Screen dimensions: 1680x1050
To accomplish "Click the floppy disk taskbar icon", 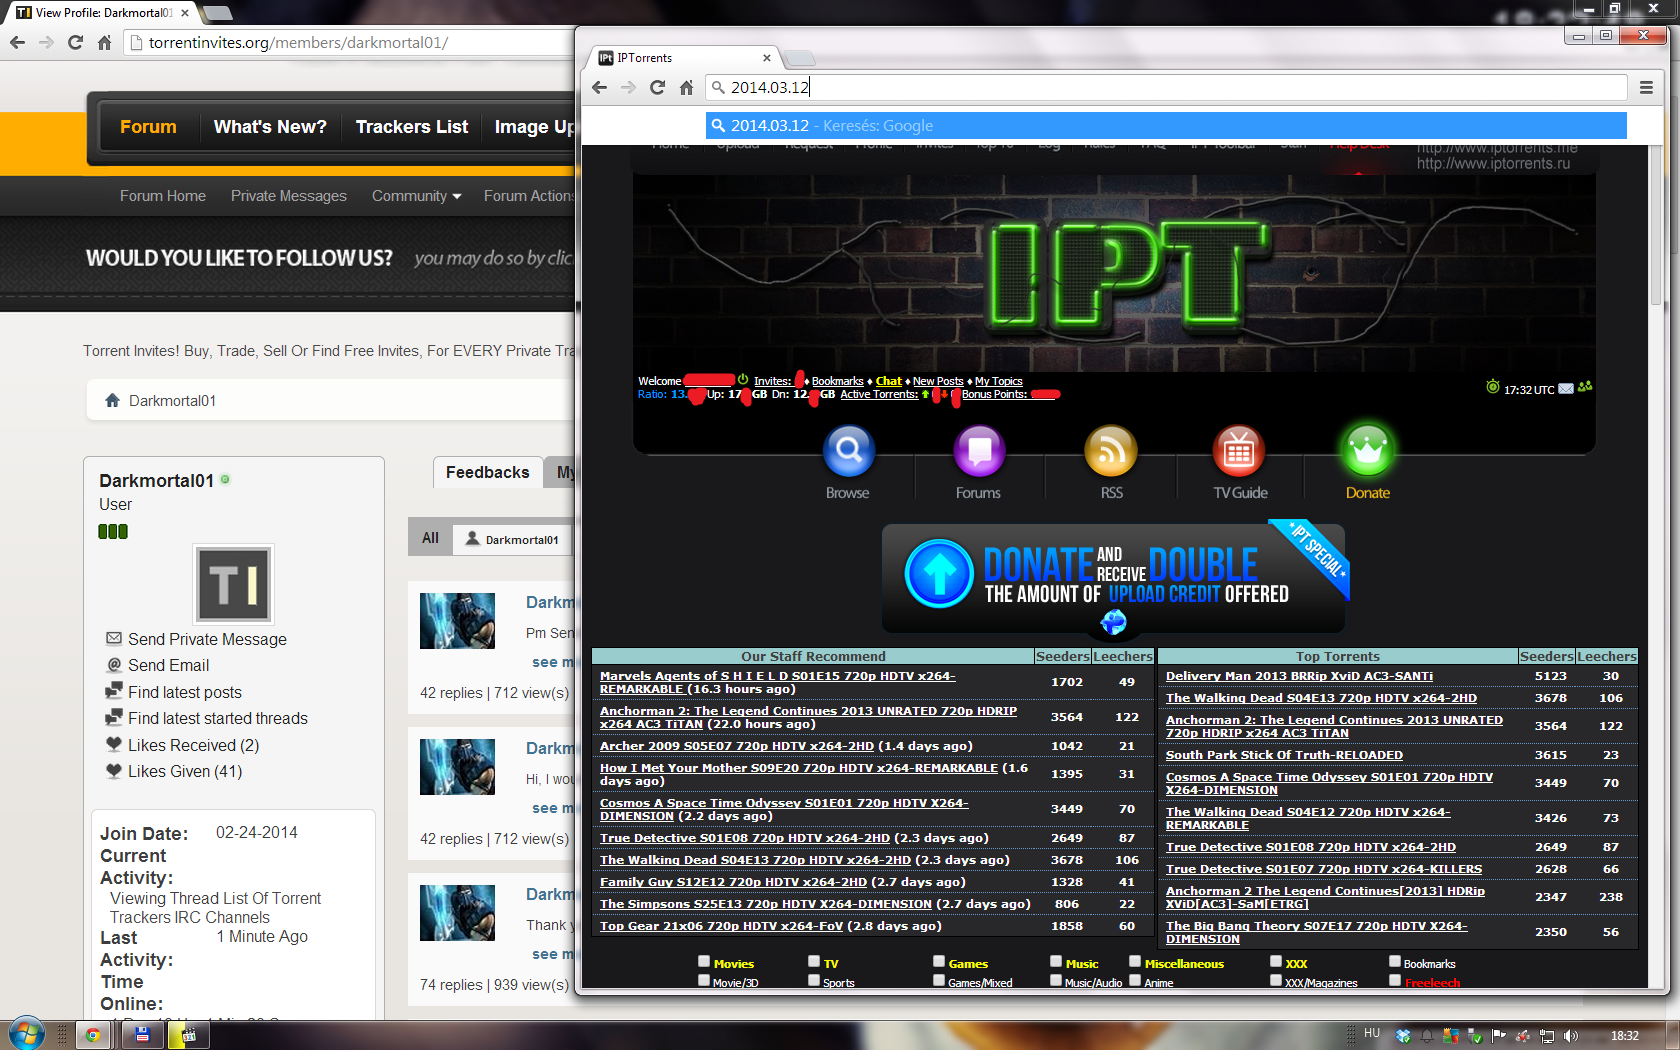I will coord(142,1035).
